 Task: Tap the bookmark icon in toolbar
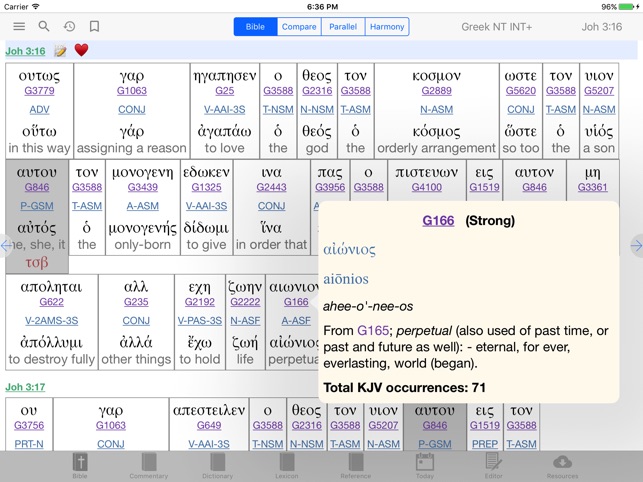pos(94,27)
